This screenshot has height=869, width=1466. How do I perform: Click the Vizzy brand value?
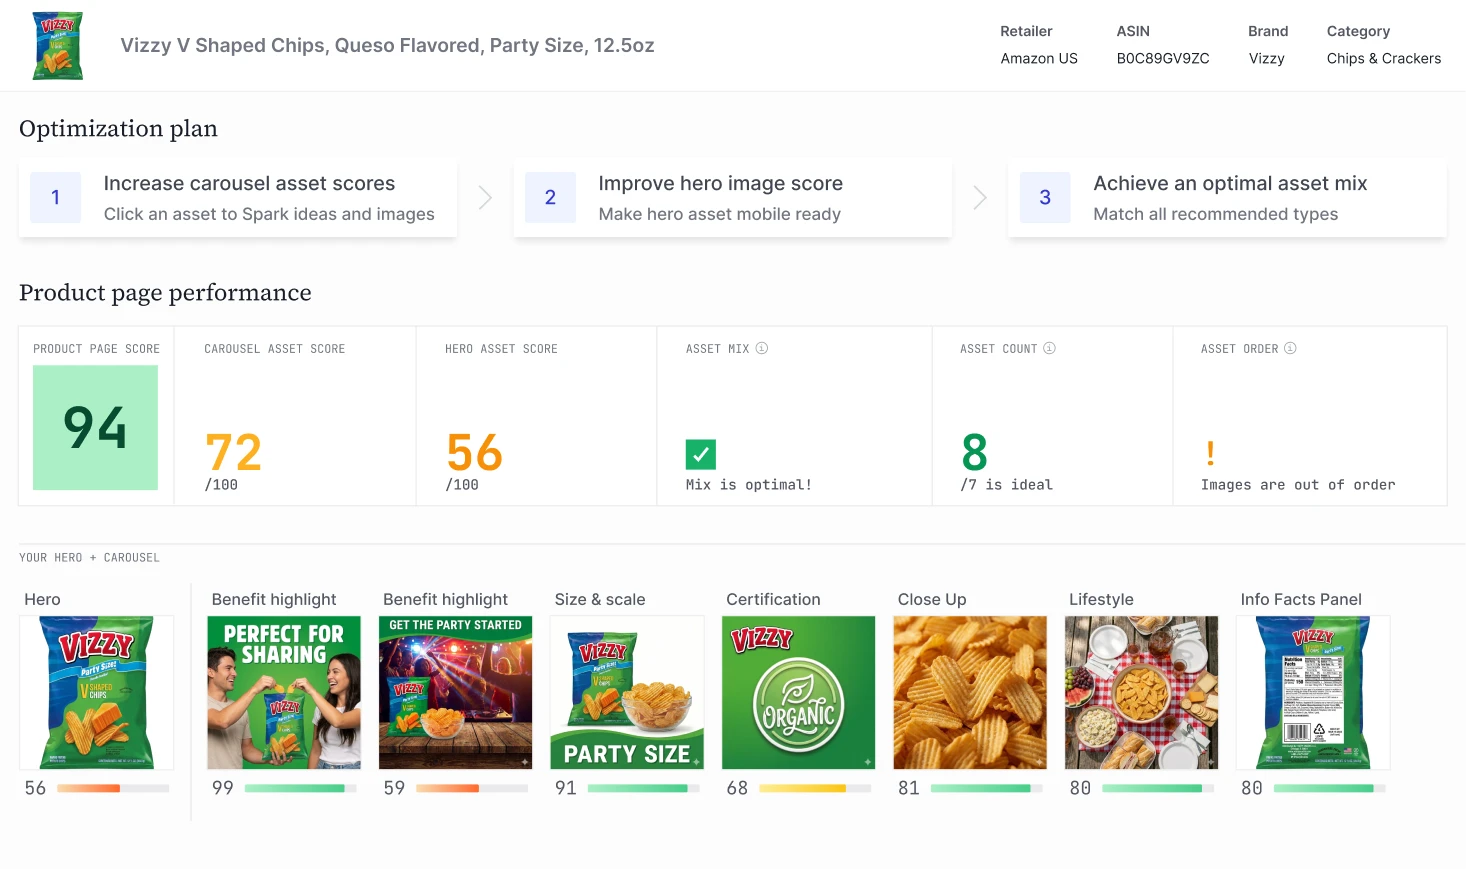pos(1266,58)
